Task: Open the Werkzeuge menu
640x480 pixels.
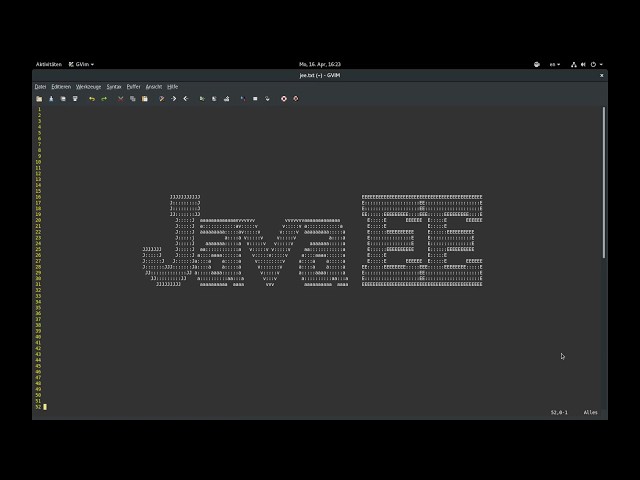Action: (x=89, y=87)
